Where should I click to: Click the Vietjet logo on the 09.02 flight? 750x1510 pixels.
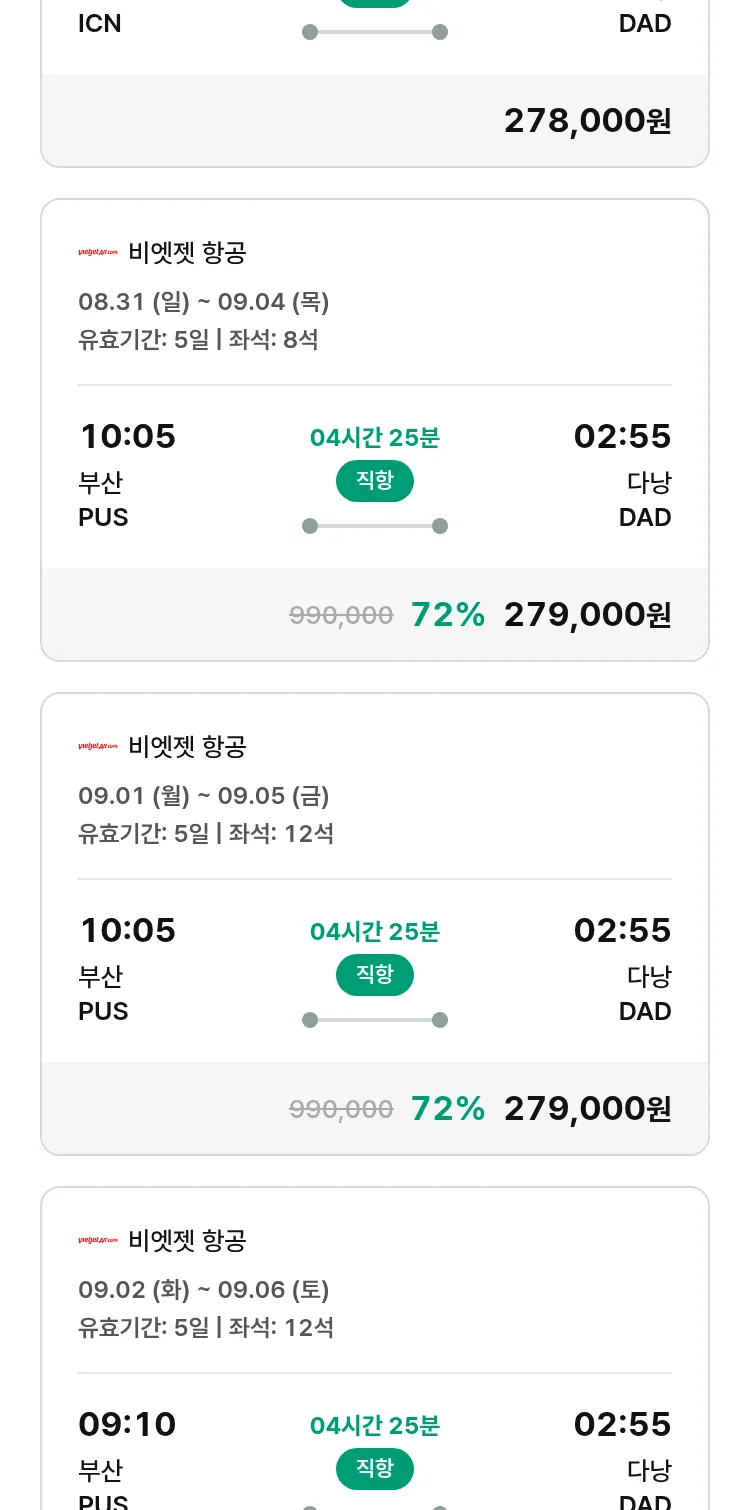pyautogui.click(x=98, y=1241)
